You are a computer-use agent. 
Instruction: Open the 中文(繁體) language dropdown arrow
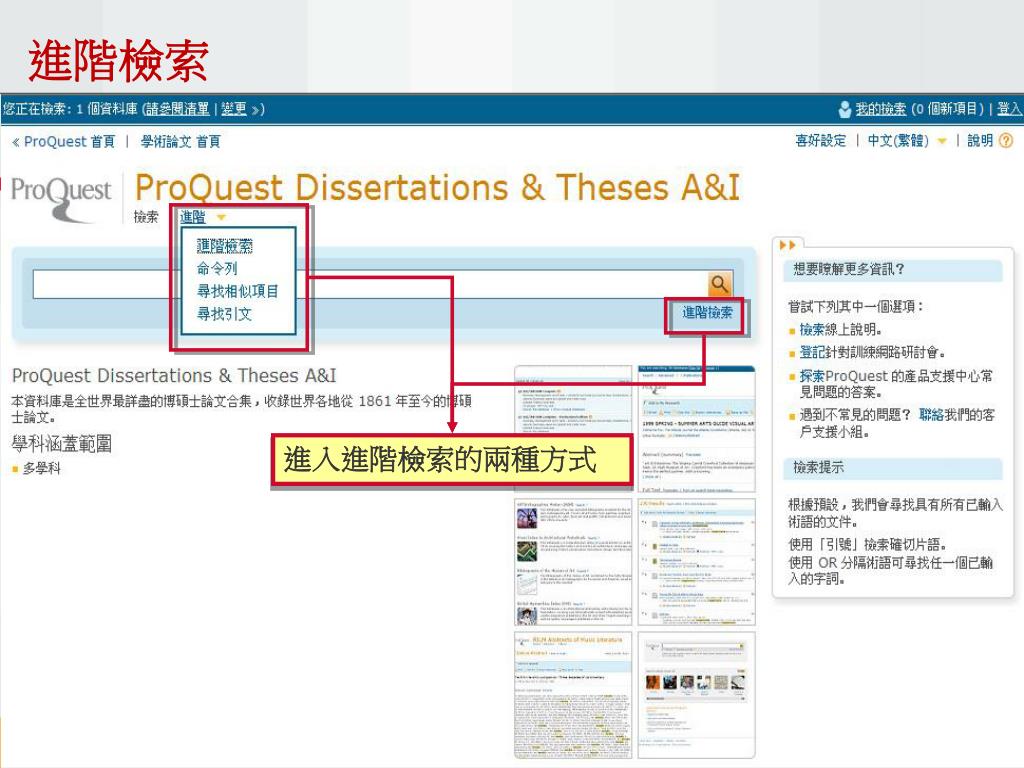point(941,141)
